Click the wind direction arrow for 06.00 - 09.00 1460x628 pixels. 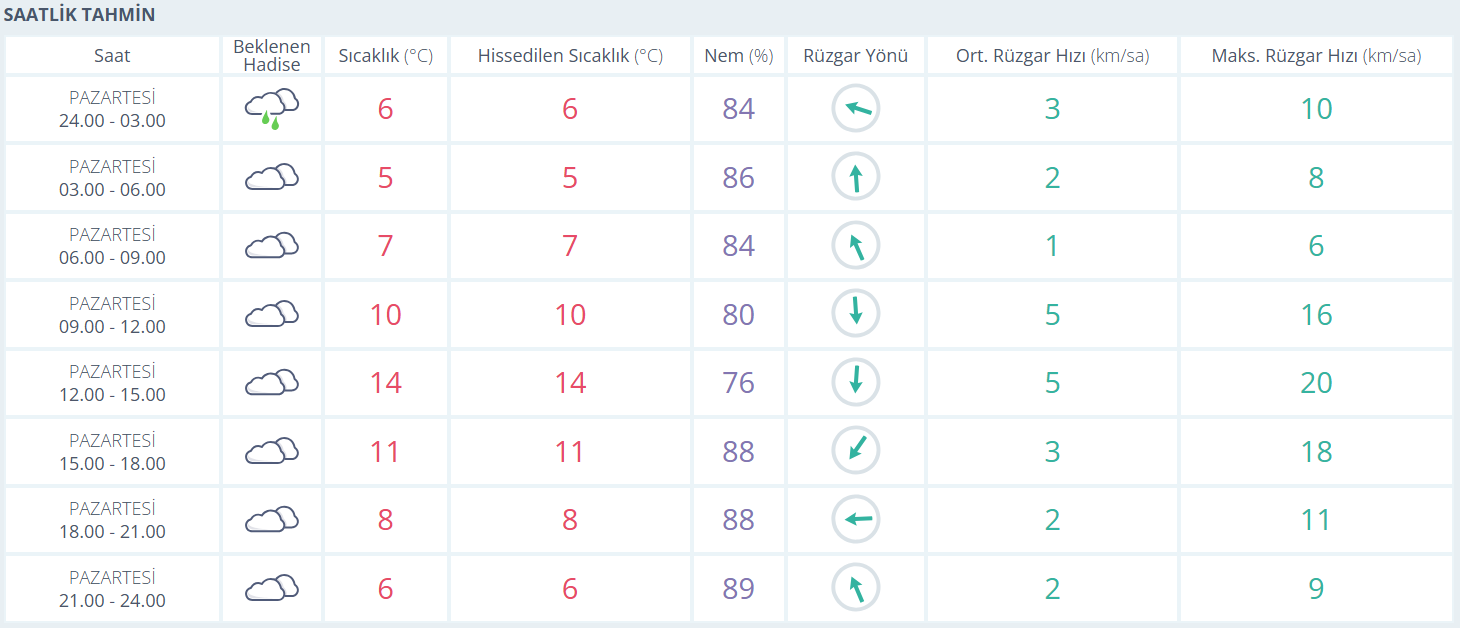(x=856, y=246)
